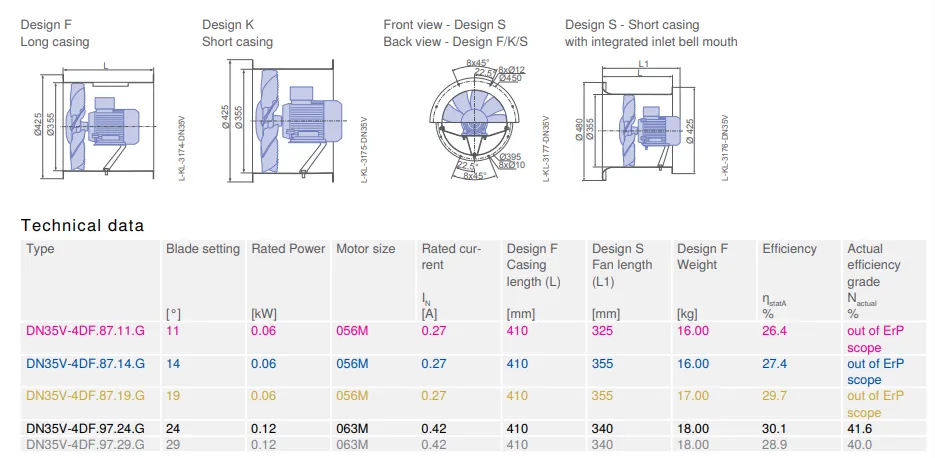
Task: Click the 41.6 efficiency grade value
Action: pos(859,428)
